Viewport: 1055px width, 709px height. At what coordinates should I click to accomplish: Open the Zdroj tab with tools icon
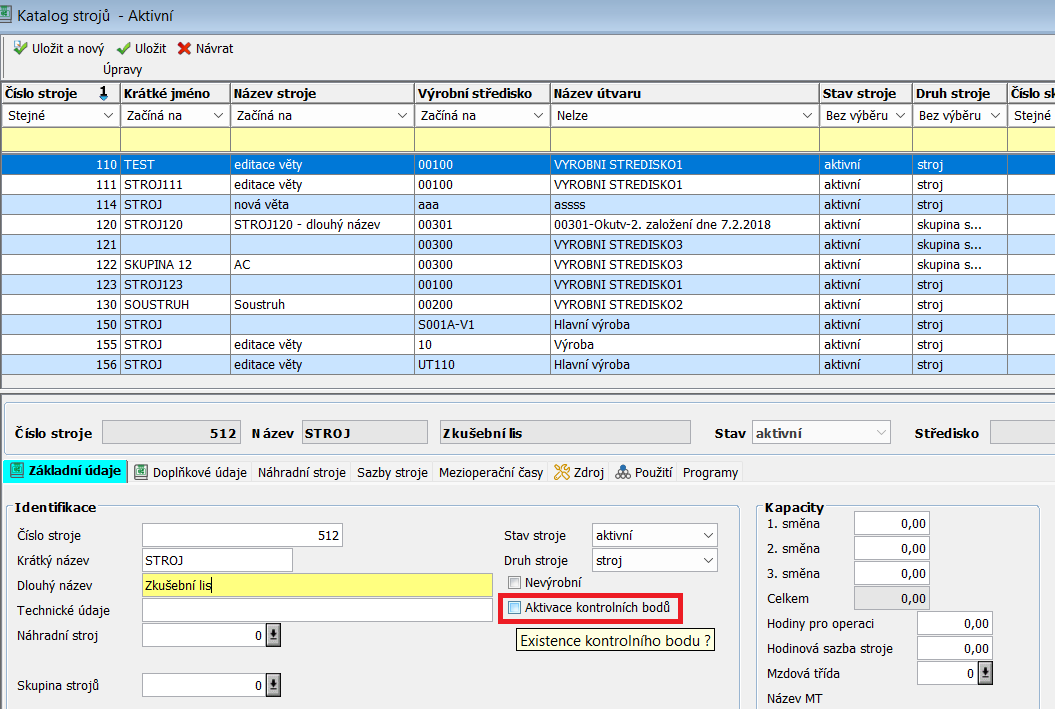(579, 473)
